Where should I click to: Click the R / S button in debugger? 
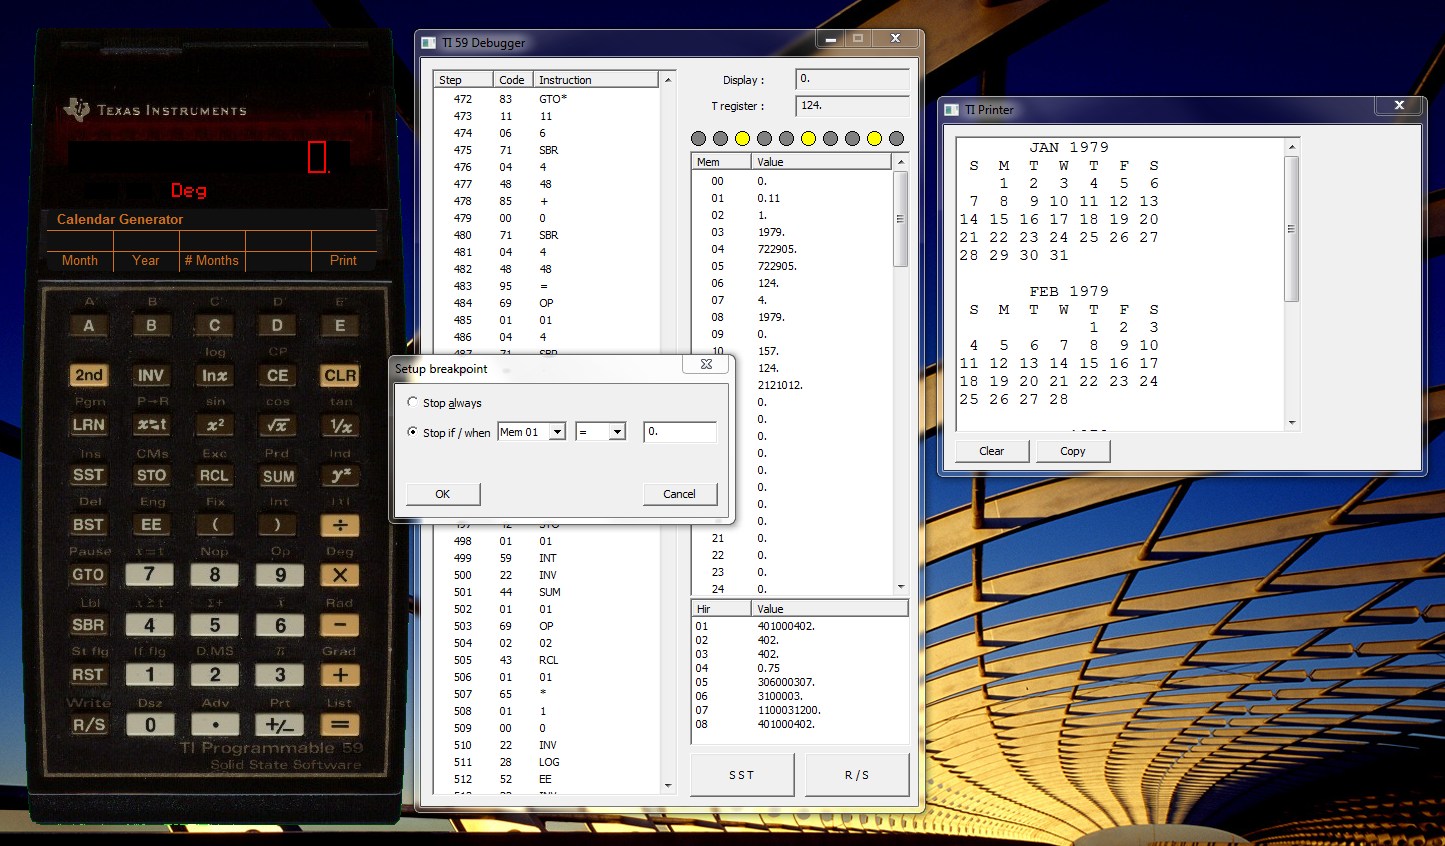[x=857, y=775]
